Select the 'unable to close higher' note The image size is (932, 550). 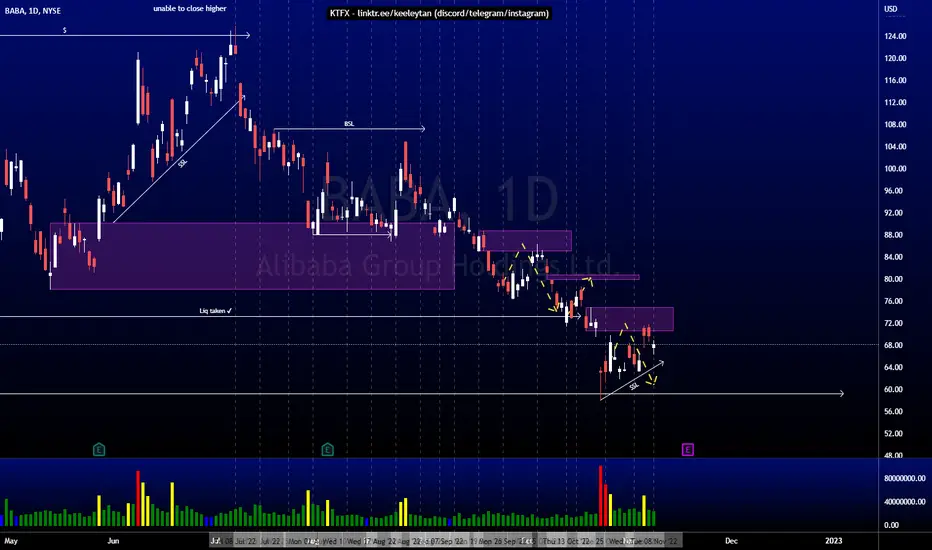190,8
